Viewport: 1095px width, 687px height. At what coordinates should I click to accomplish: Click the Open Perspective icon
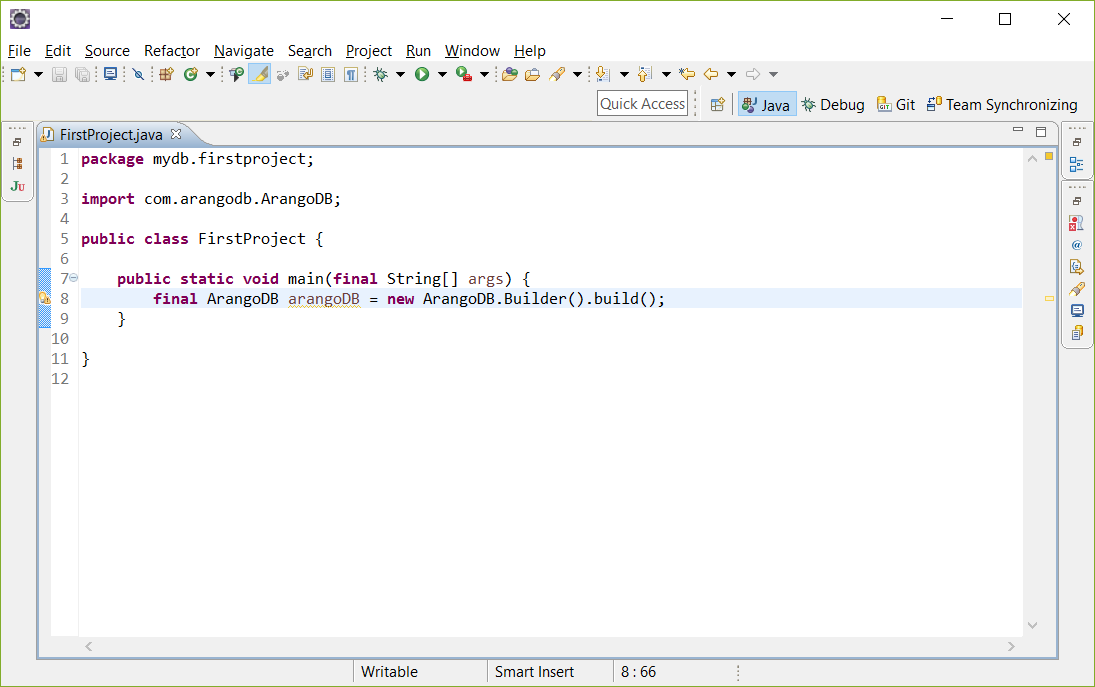pos(717,105)
